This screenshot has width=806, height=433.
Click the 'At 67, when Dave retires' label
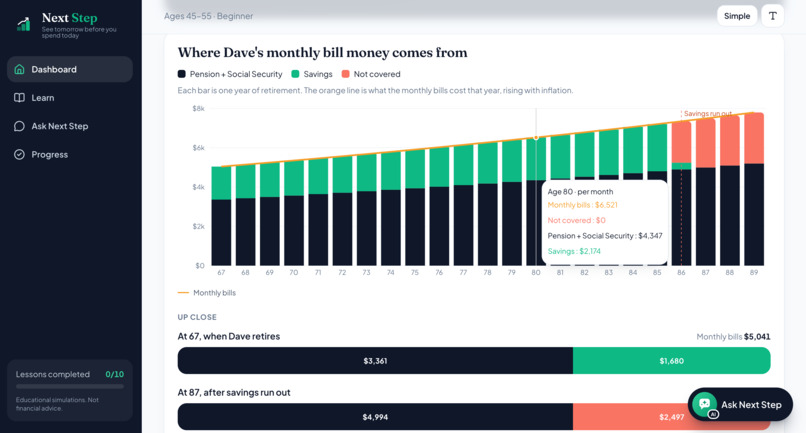point(229,336)
